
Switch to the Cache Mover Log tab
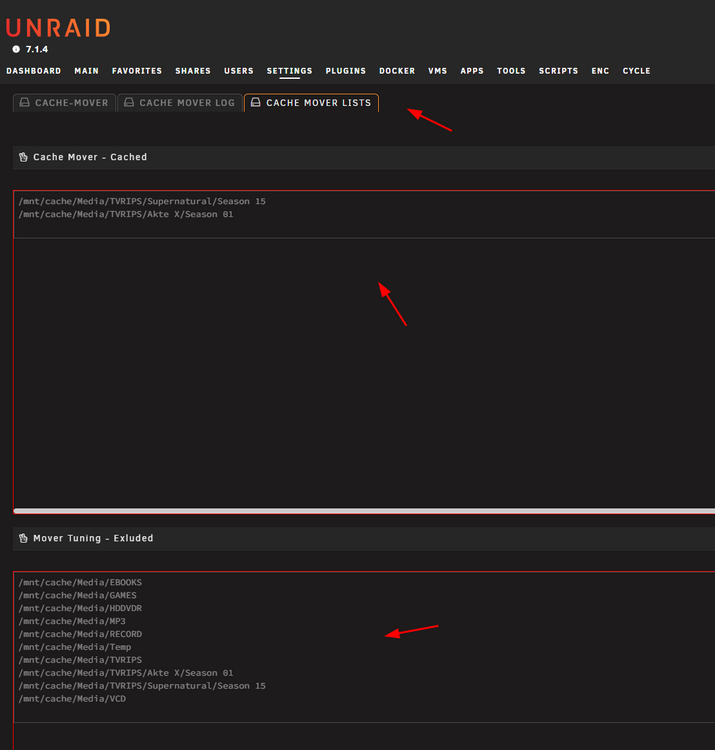[180, 103]
